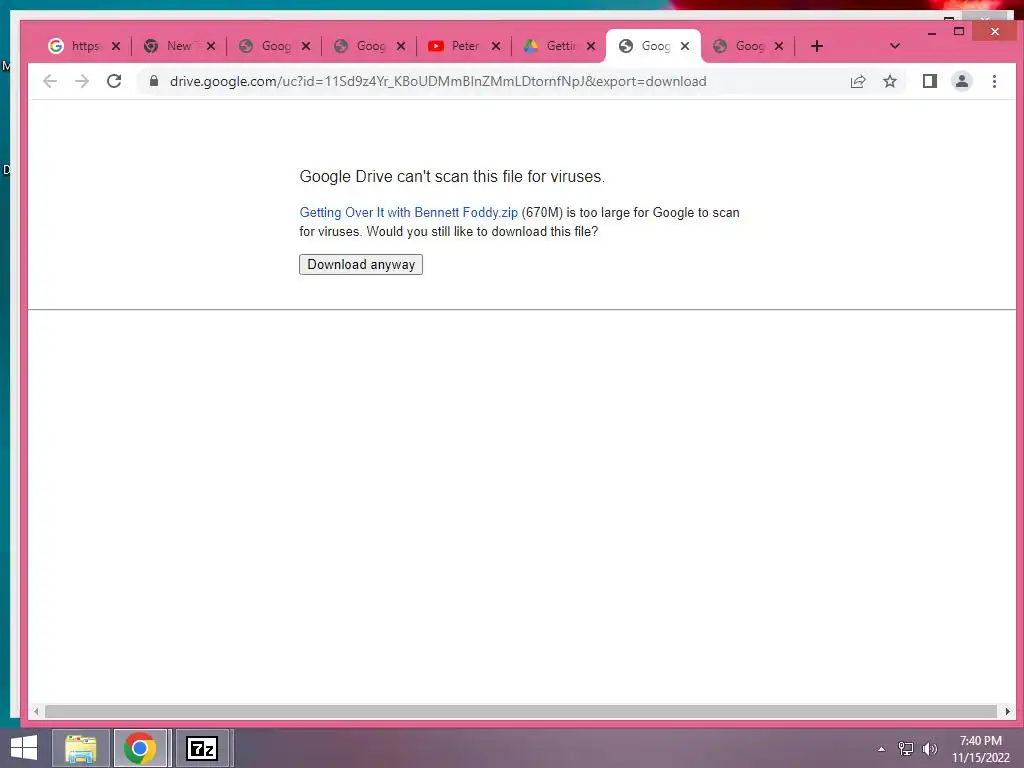
Task: Go back using the back arrow
Action: pos(50,81)
